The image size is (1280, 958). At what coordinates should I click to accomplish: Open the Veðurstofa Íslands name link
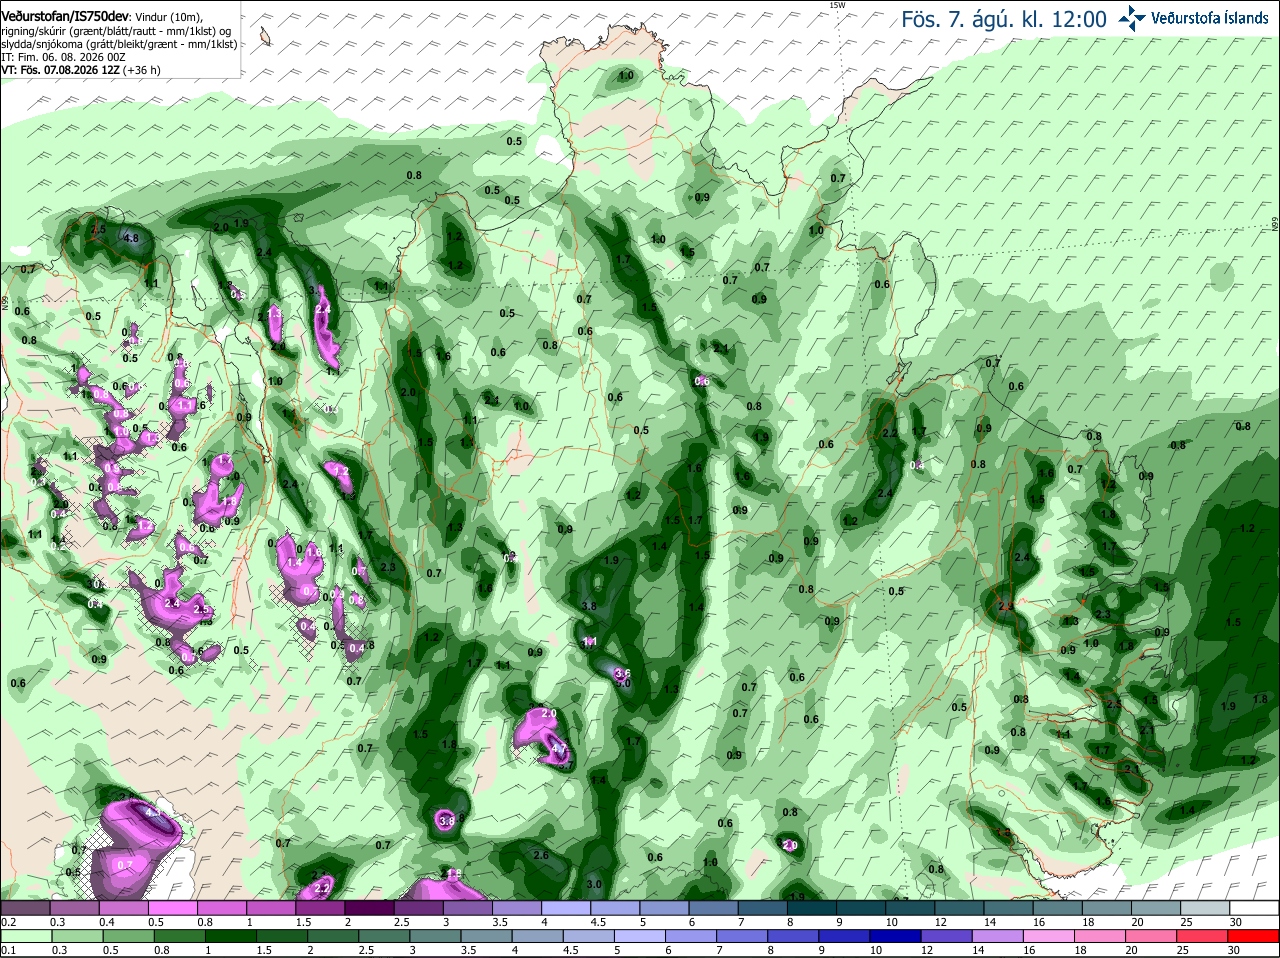1210,18
